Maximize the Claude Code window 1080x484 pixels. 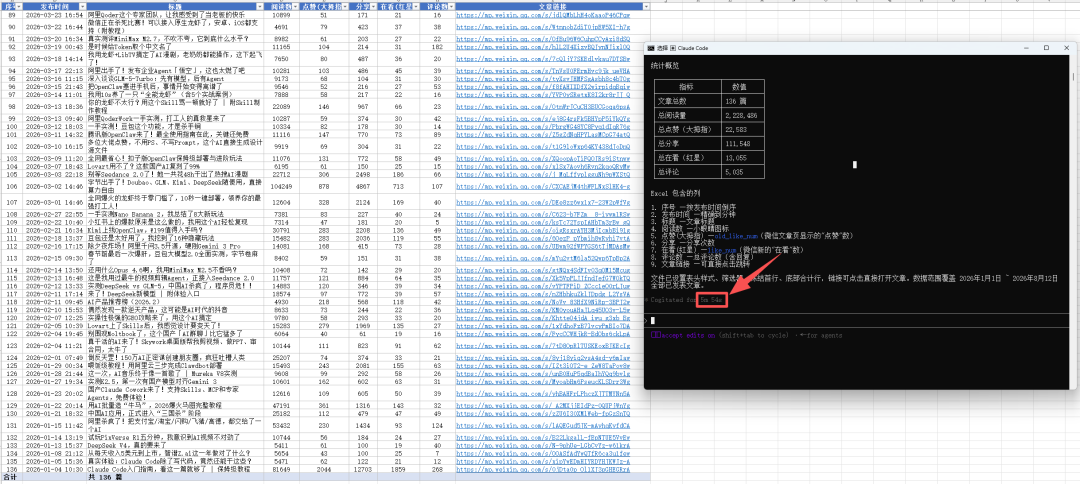[x=1047, y=48]
